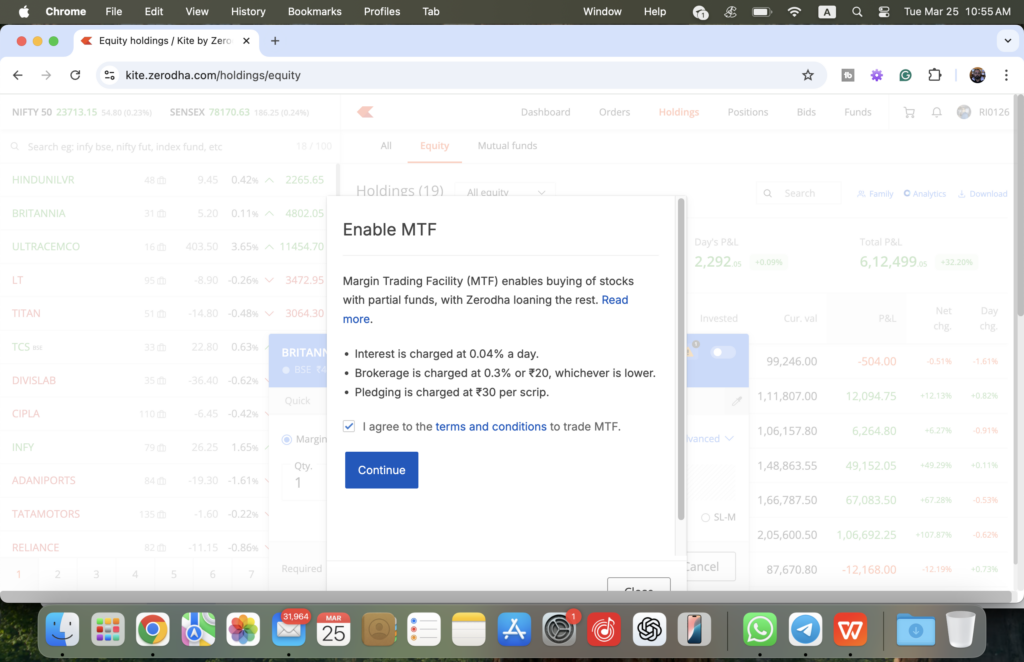This screenshot has width=1024, height=662.
Task: Open Mail app with 31,964 badge
Action: [x=289, y=629]
